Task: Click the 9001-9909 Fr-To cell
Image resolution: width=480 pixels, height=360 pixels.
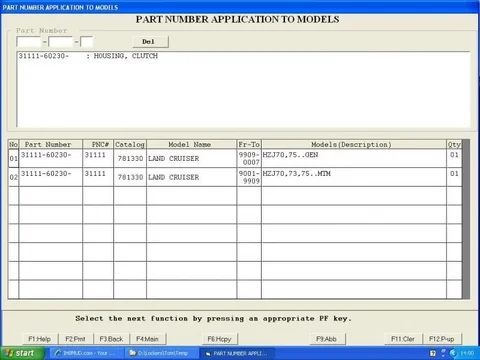Action: [x=249, y=177]
